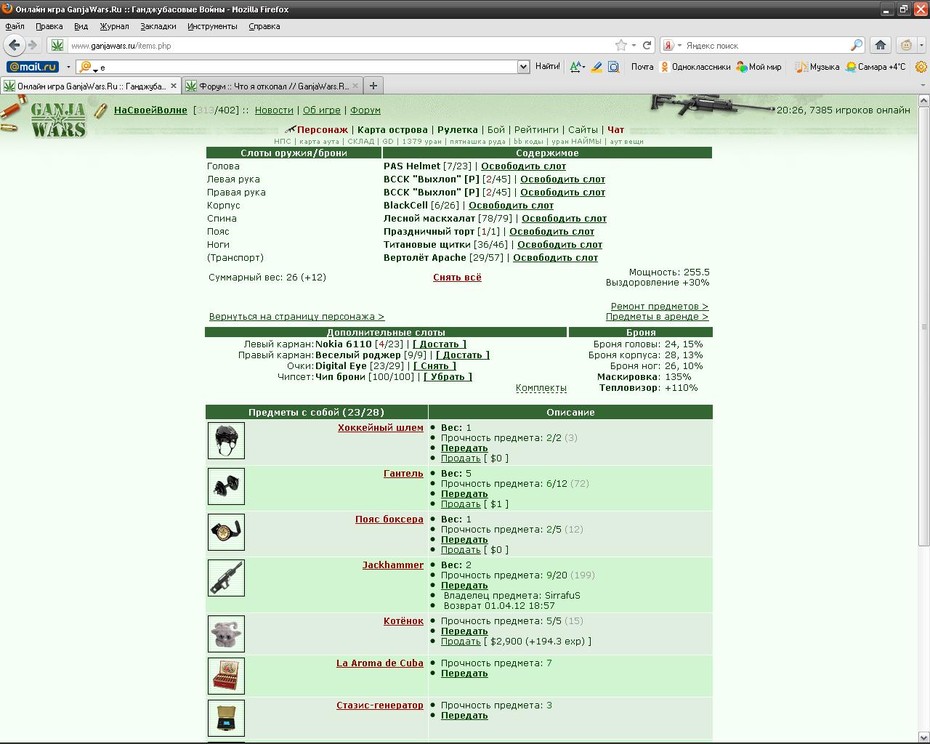Click Снять for Digital Eye
930x744 pixels.
pyautogui.click(x=435, y=366)
